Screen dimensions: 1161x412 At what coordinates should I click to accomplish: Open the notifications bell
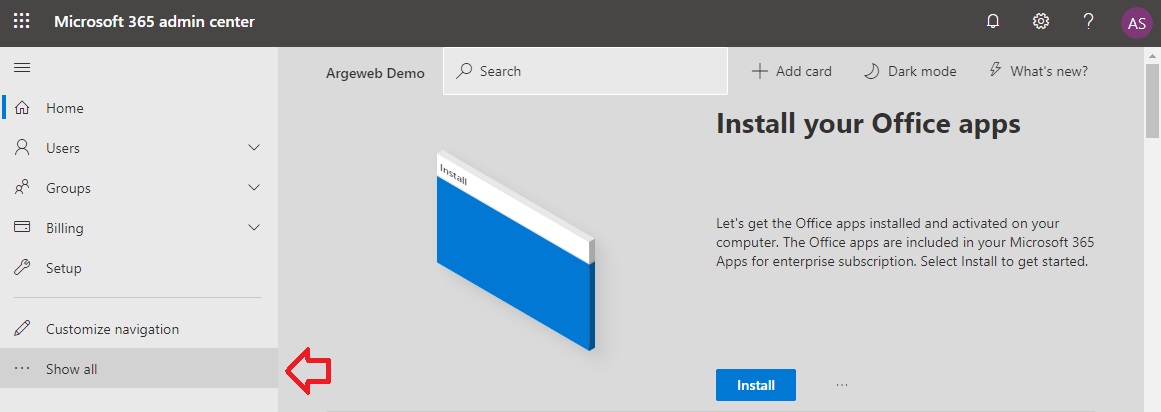click(x=993, y=21)
